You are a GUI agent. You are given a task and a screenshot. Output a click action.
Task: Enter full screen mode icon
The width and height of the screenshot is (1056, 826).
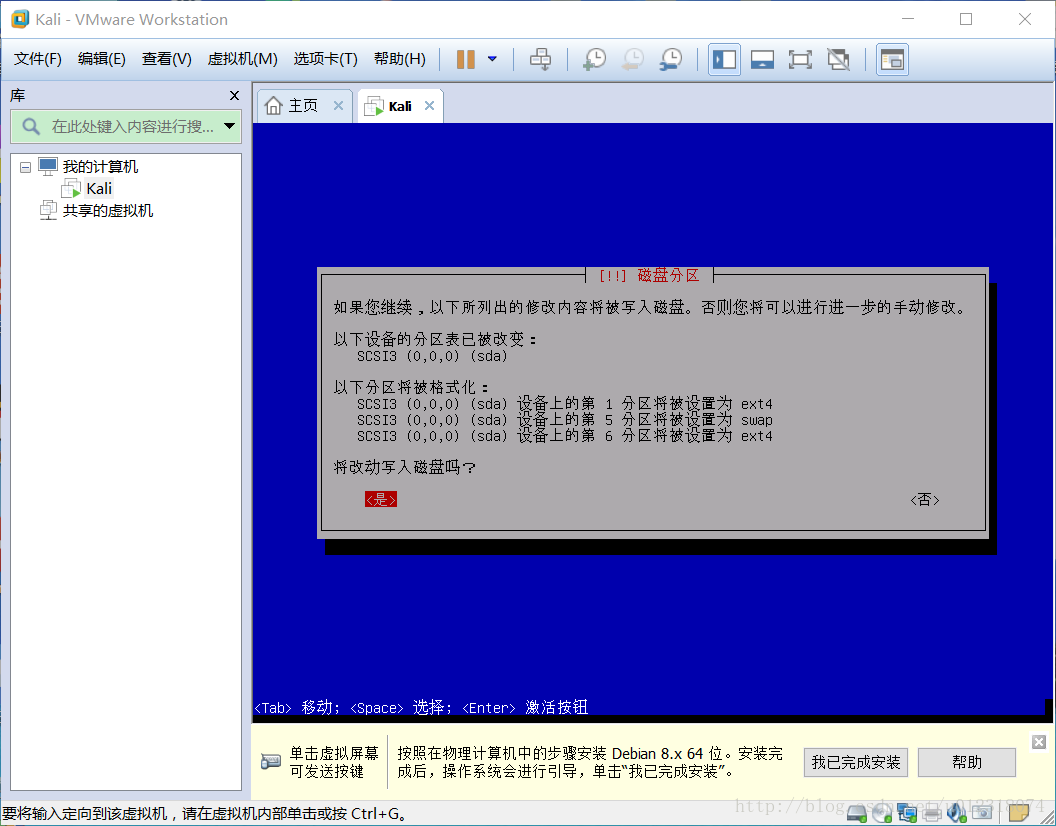(800, 59)
